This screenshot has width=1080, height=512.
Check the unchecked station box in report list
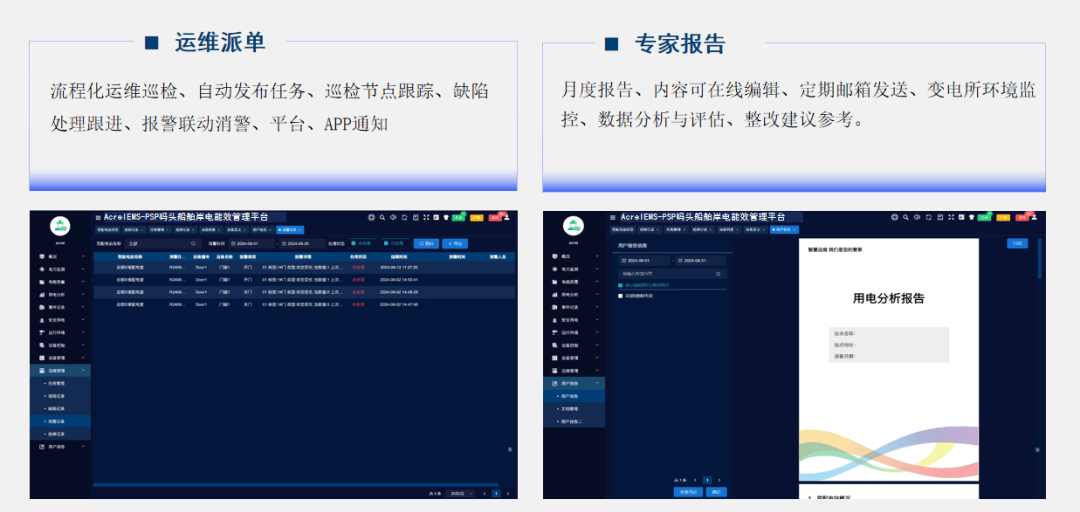pyautogui.click(x=621, y=296)
